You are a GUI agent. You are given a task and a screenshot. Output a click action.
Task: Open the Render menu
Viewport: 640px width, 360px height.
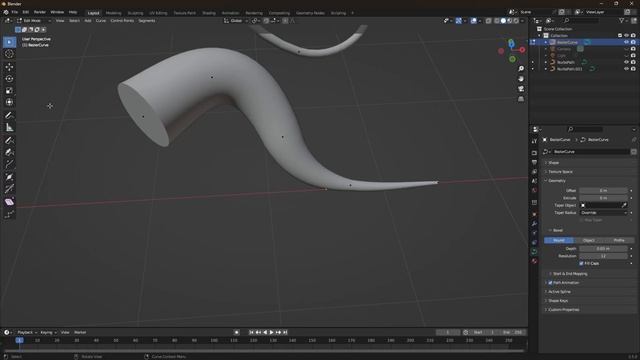(40, 12)
